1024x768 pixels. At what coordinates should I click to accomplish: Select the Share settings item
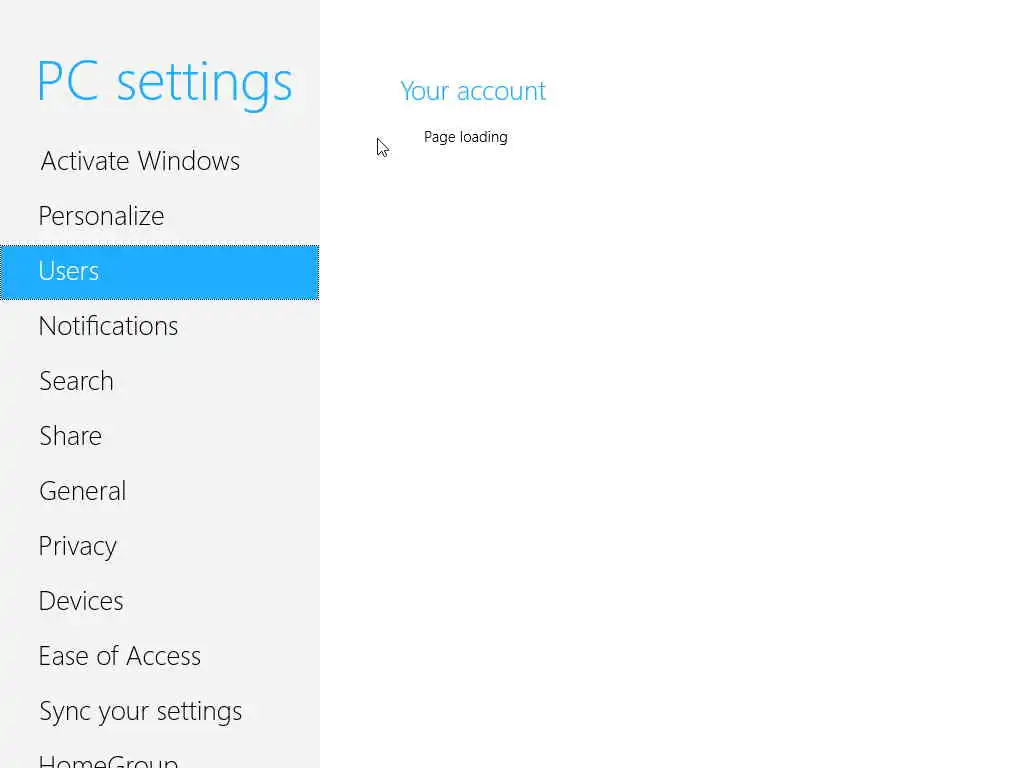[x=159, y=436]
